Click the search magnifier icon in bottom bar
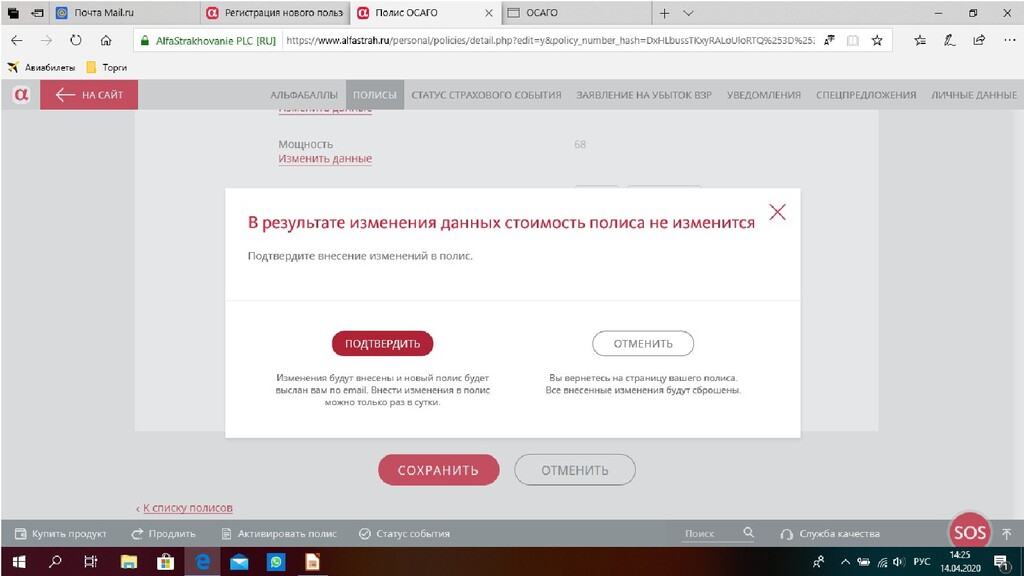The width and height of the screenshot is (1024, 576). (748, 533)
